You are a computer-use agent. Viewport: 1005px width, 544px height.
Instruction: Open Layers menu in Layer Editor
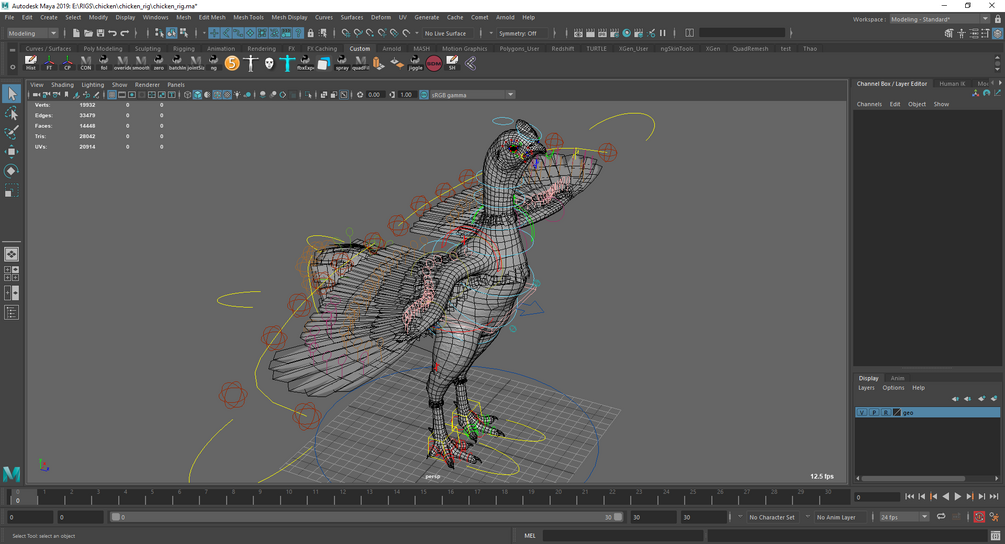(866, 388)
